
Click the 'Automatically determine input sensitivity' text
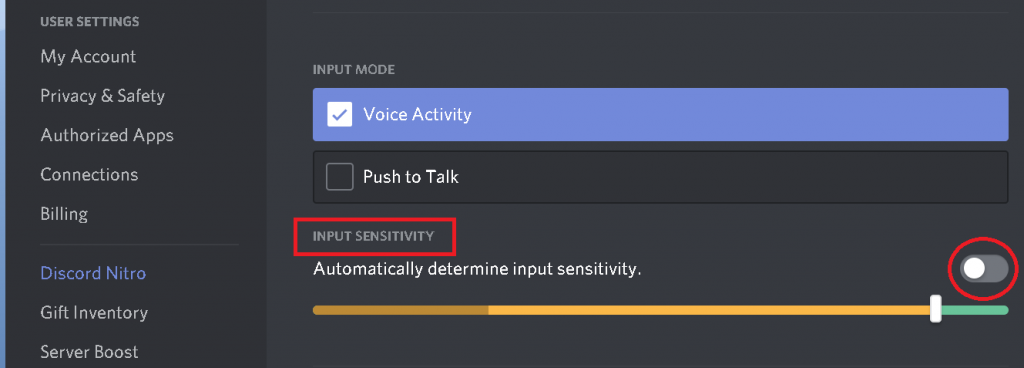(477, 269)
